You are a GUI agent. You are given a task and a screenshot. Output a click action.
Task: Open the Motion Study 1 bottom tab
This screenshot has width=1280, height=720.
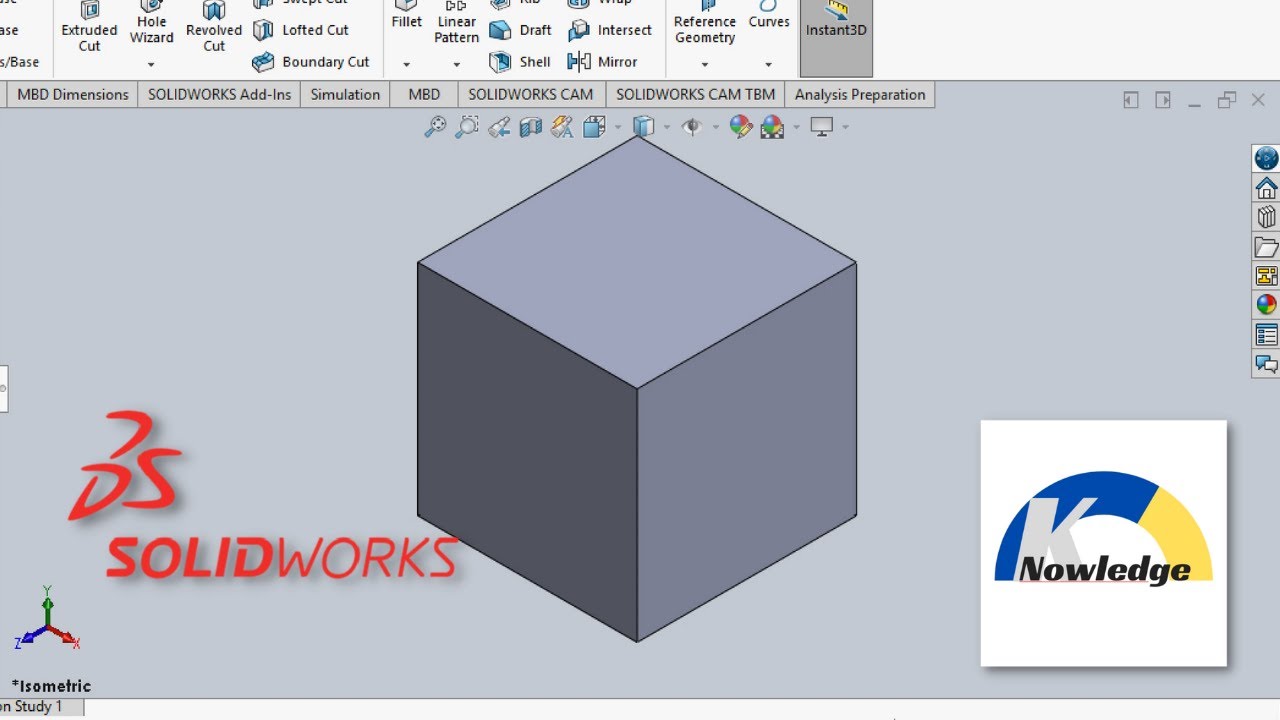pyautogui.click(x=40, y=707)
